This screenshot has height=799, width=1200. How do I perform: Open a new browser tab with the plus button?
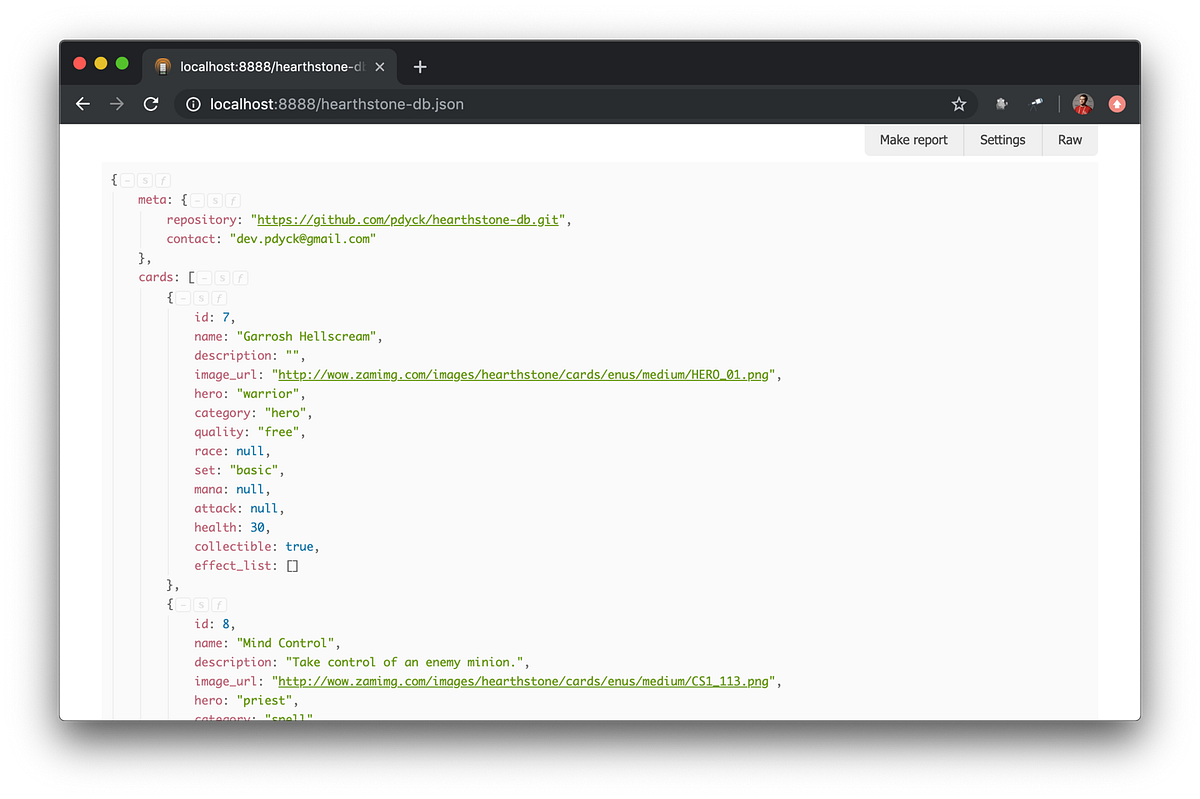[x=419, y=66]
